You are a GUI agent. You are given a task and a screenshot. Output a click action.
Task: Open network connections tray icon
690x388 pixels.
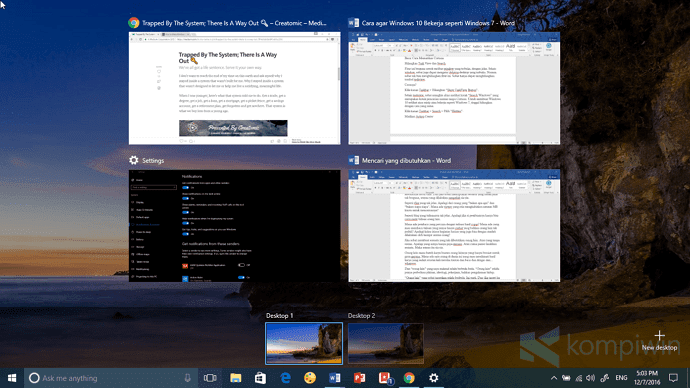(579, 378)
